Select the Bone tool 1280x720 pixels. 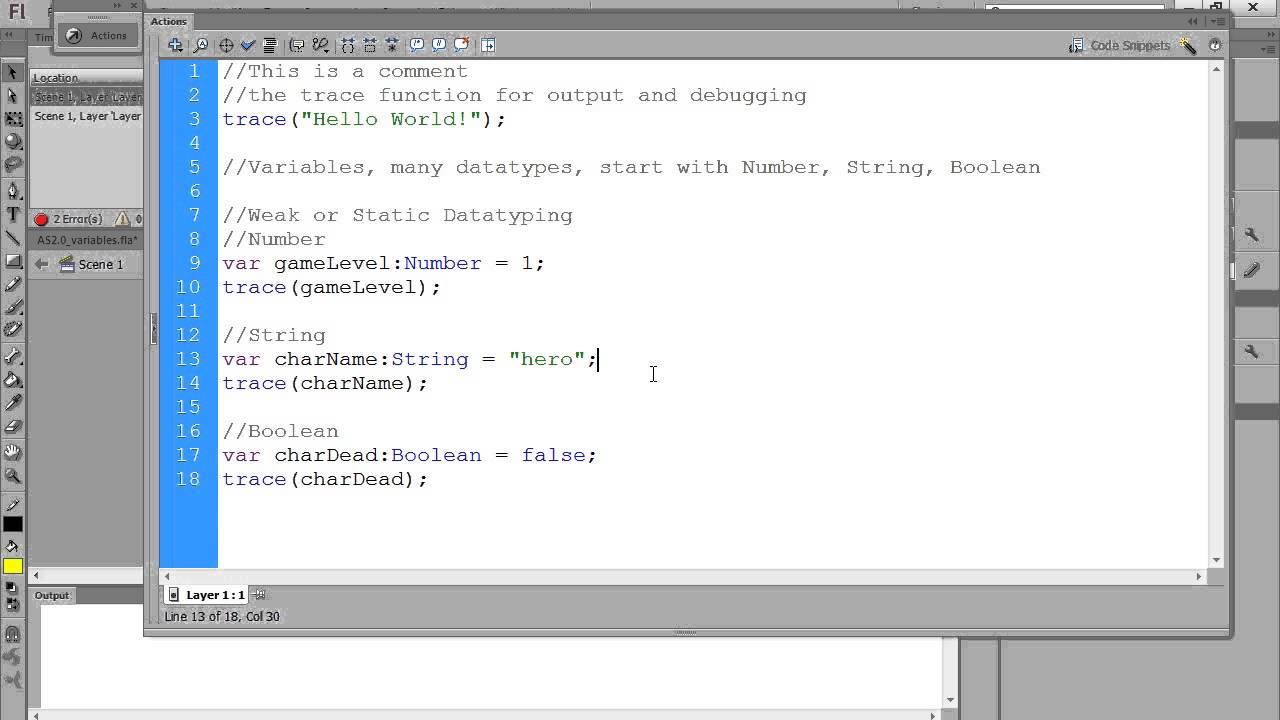(13, 356)
